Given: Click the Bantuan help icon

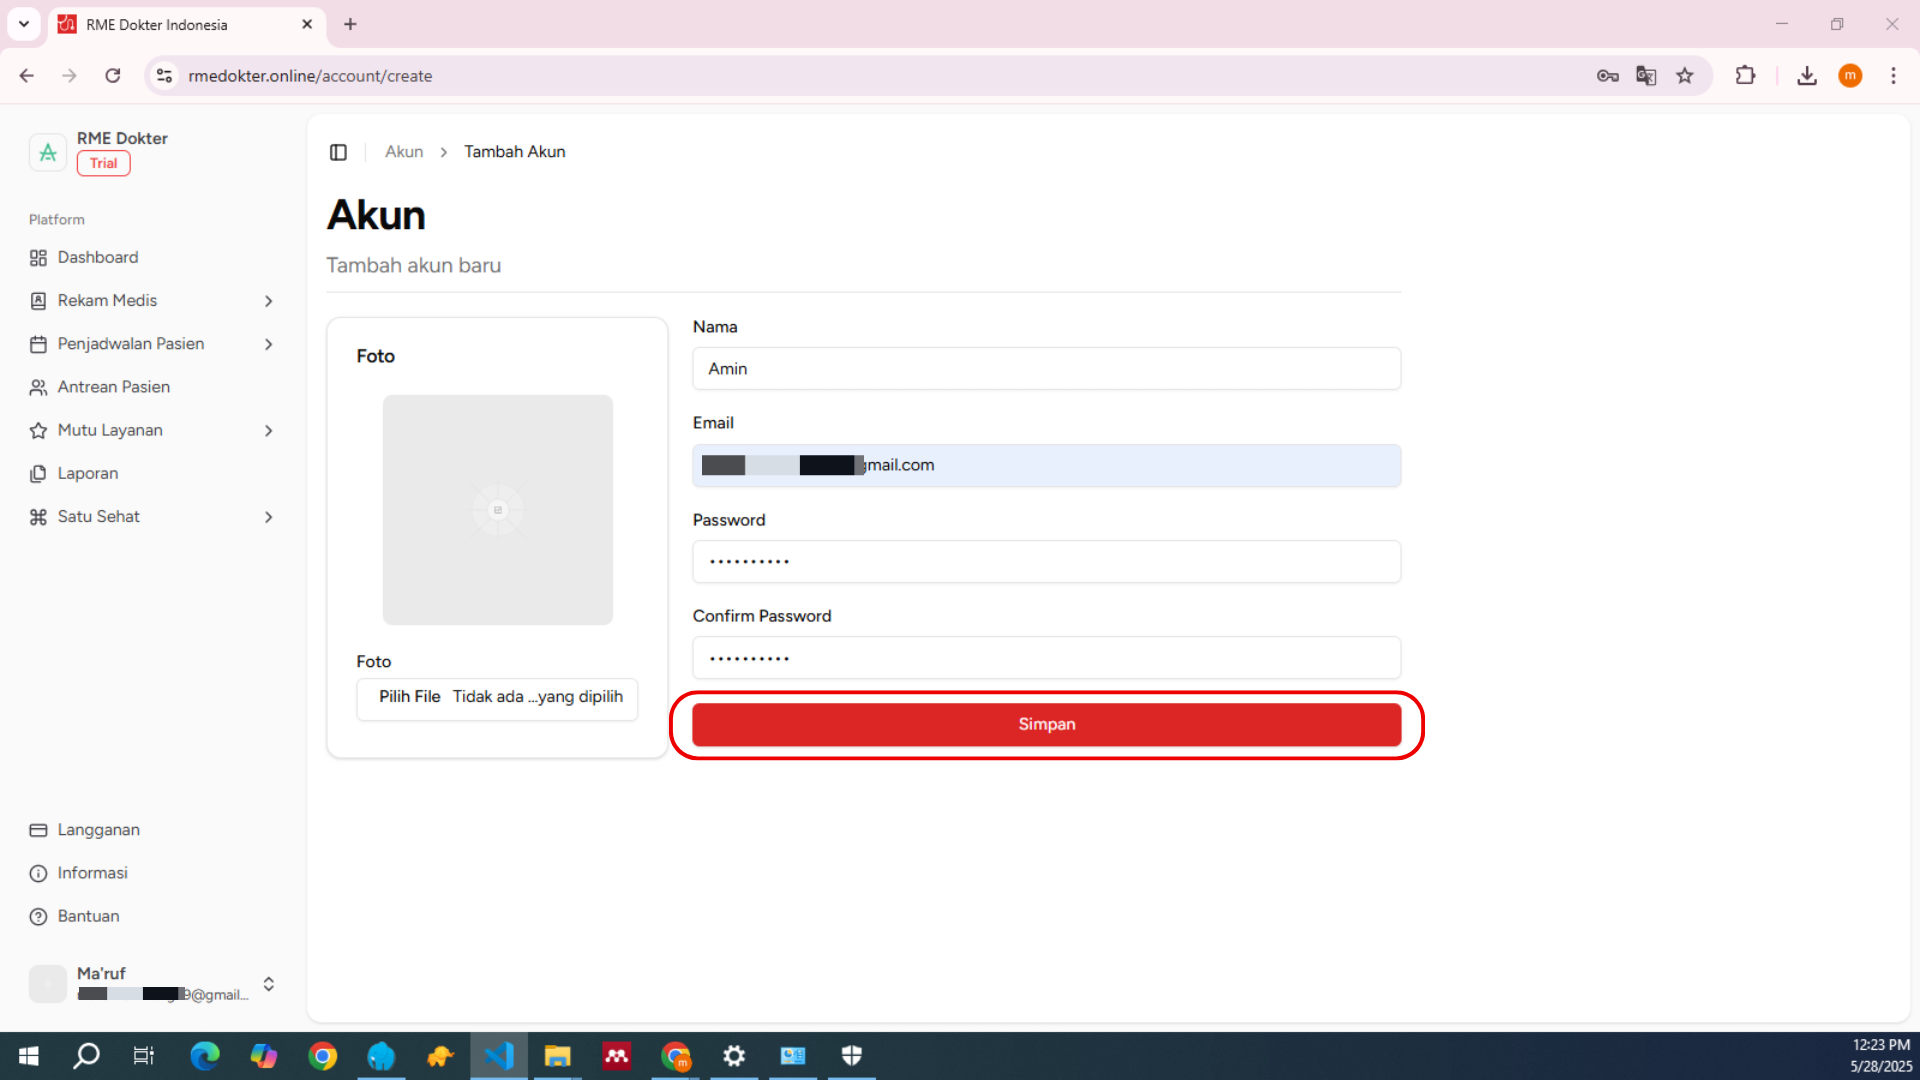Looking at the screenshot, I should 38,917.
